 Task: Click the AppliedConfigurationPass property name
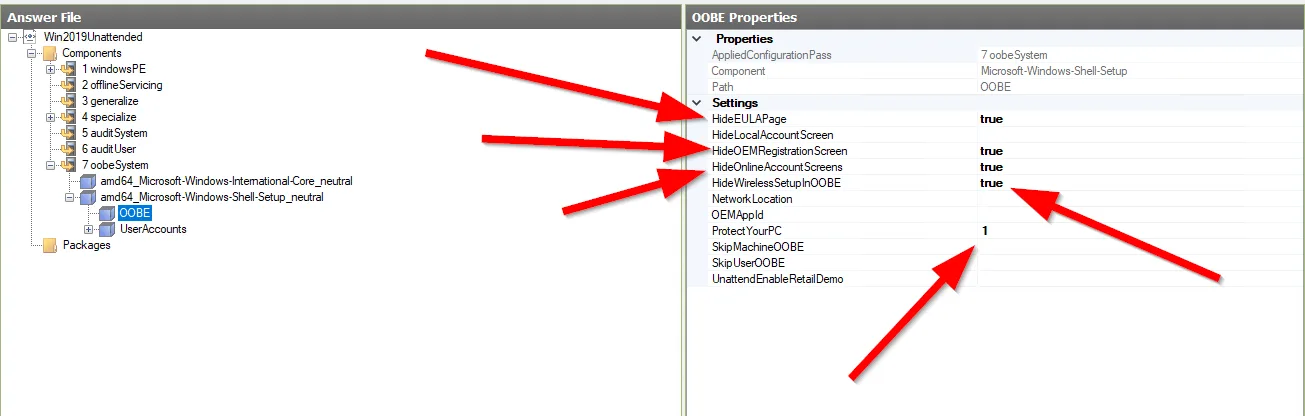771,55
